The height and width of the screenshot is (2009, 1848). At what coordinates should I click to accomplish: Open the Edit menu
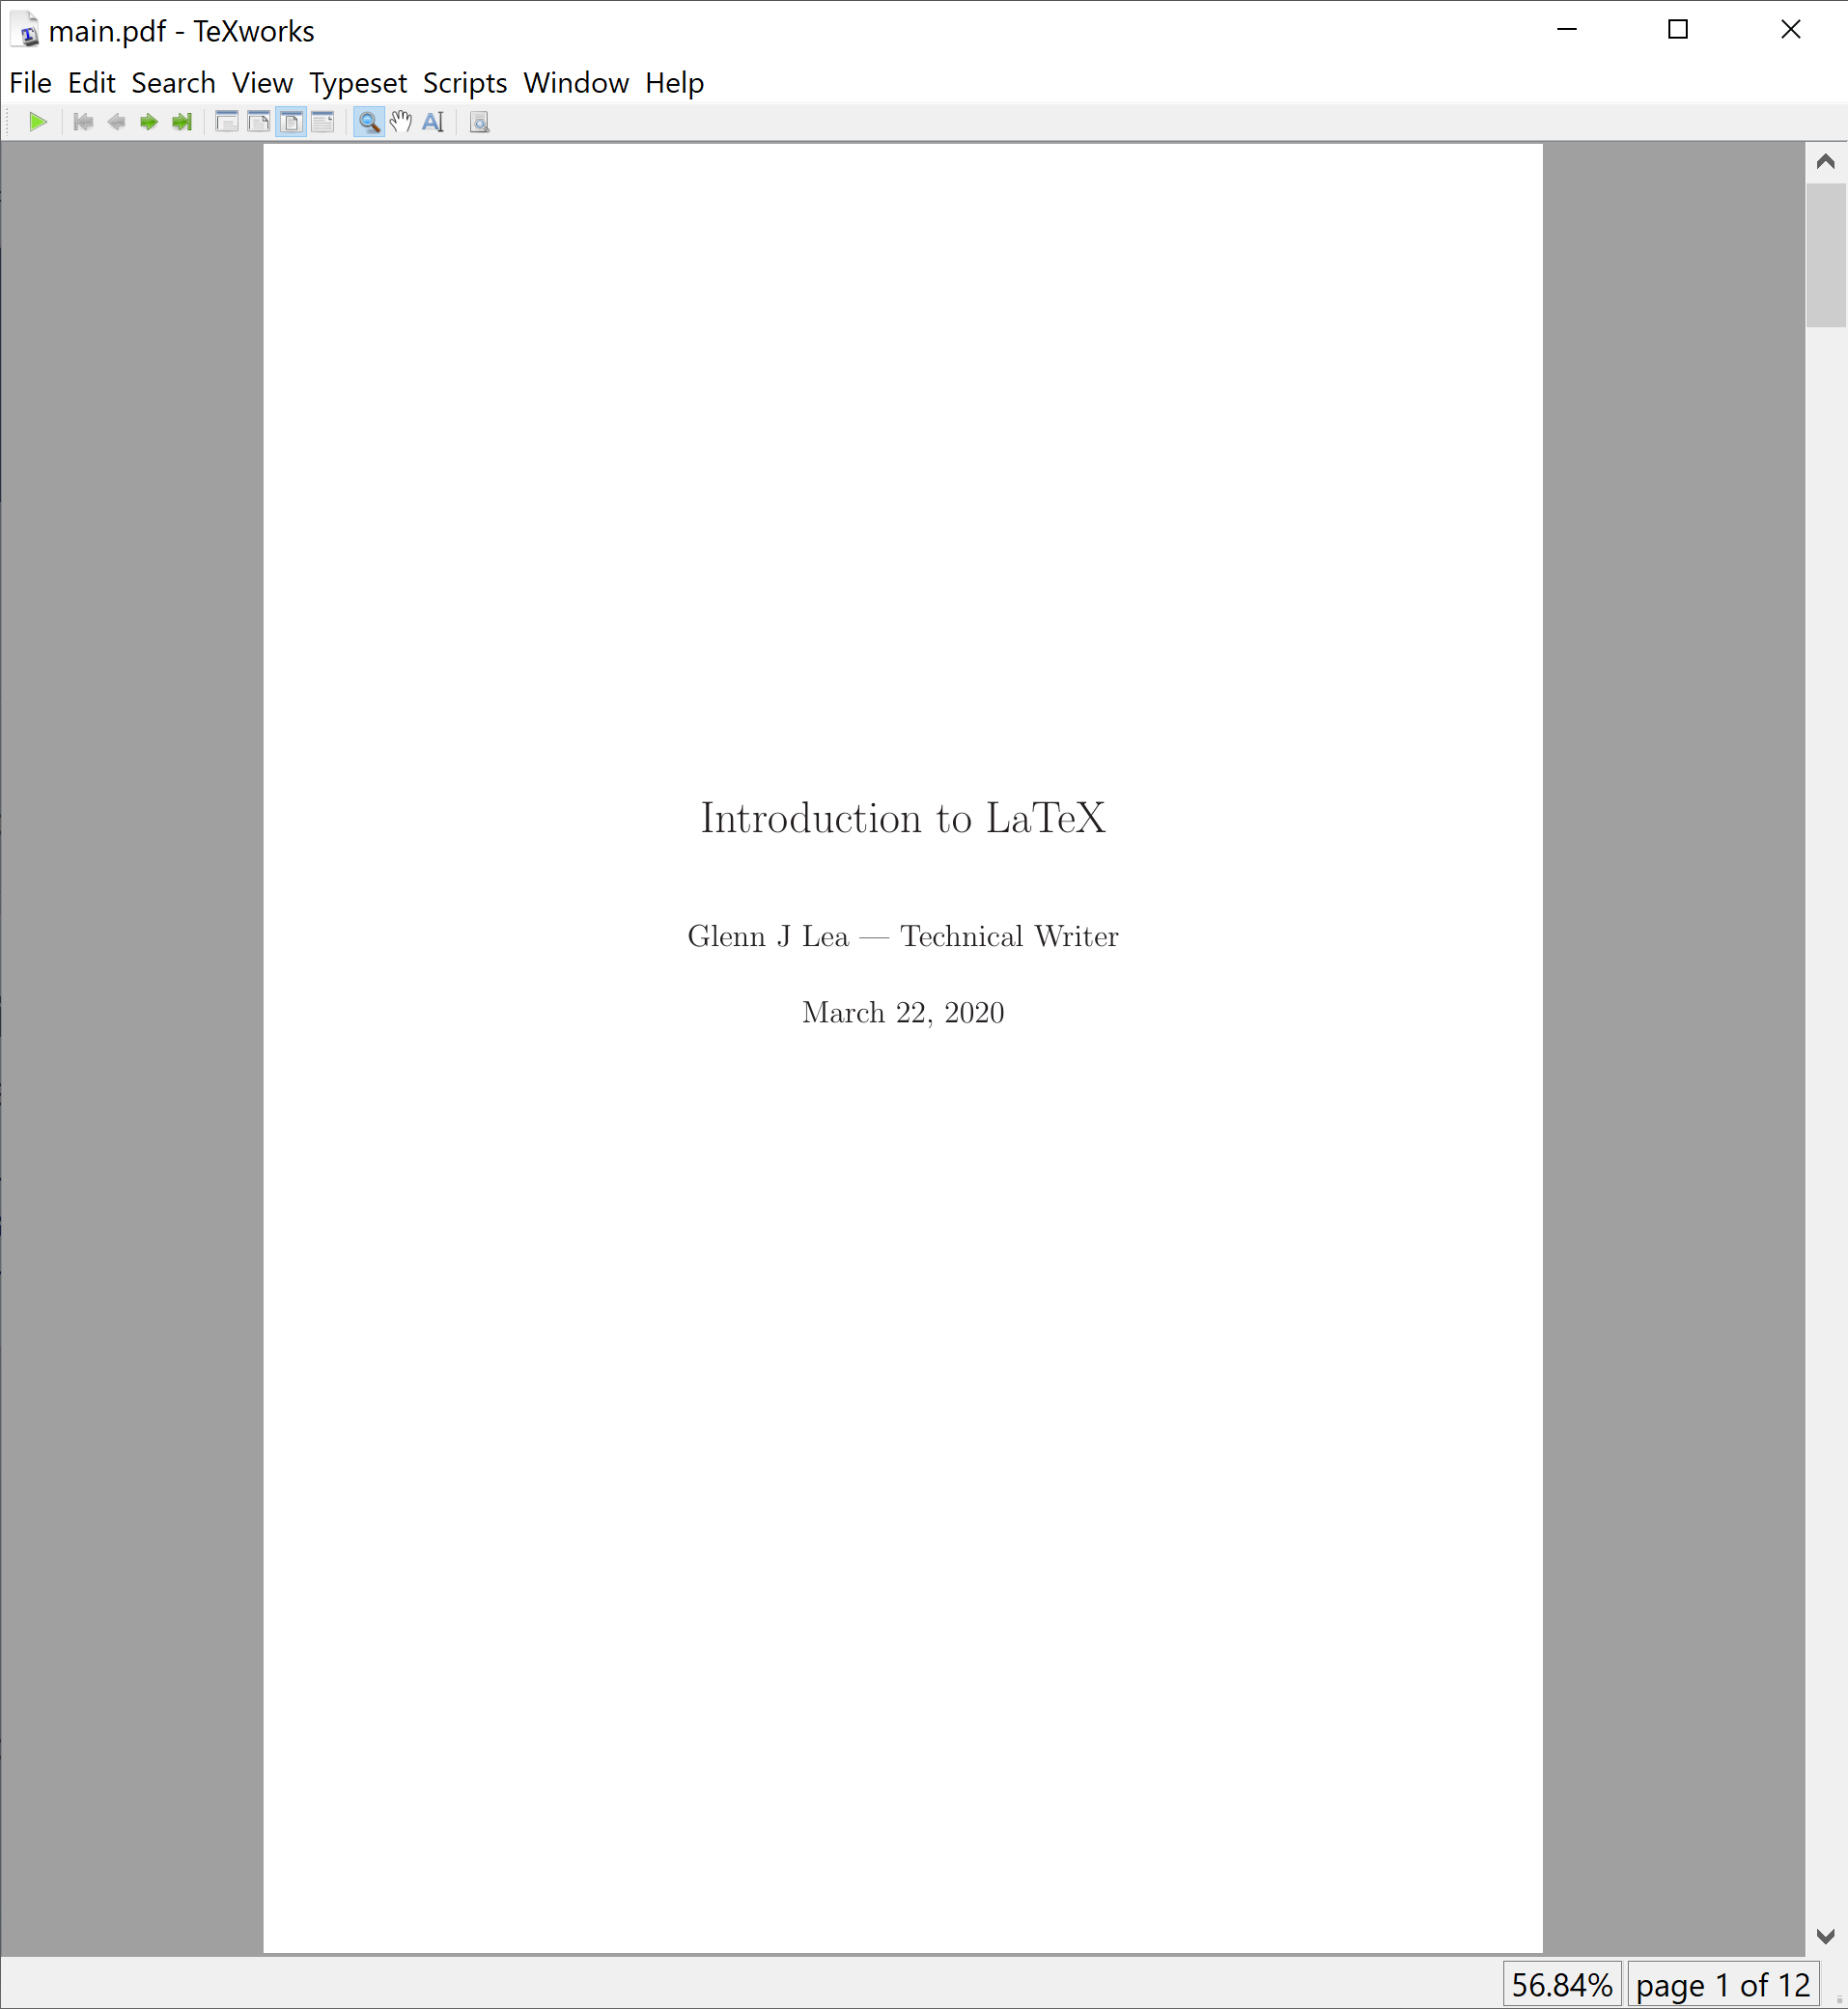click(91, 83)
